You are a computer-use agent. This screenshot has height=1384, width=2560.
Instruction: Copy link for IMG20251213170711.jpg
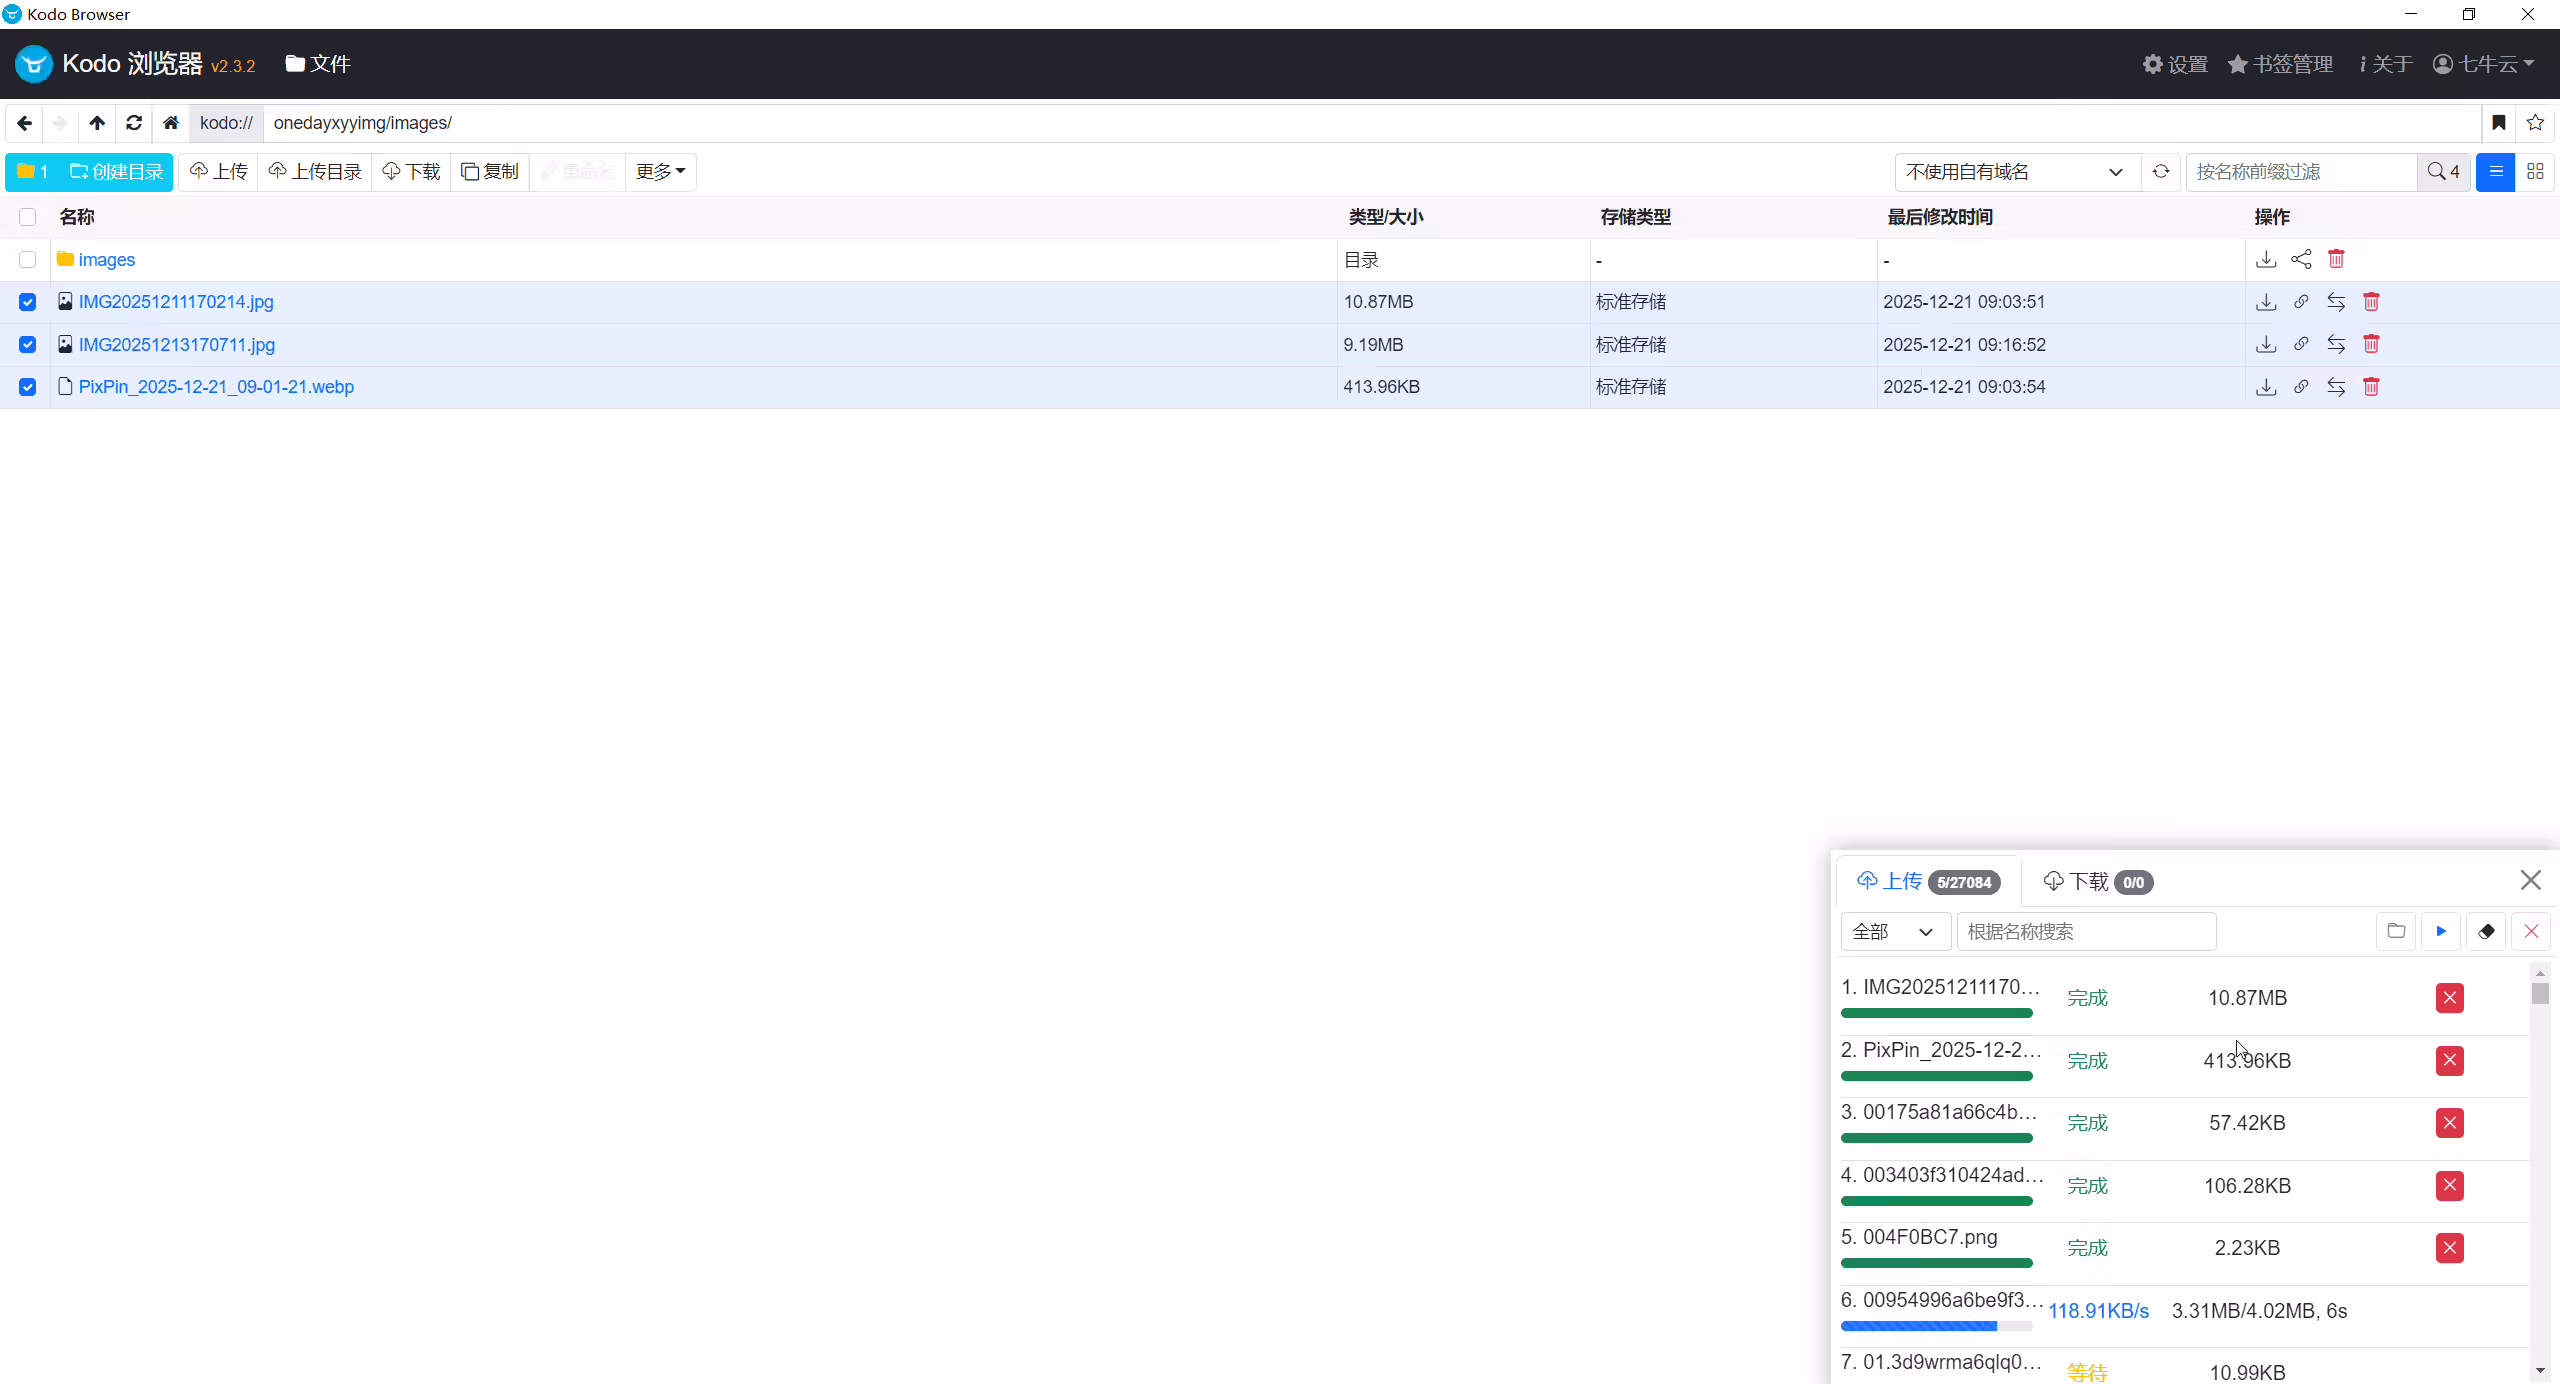pos(2301,344)
